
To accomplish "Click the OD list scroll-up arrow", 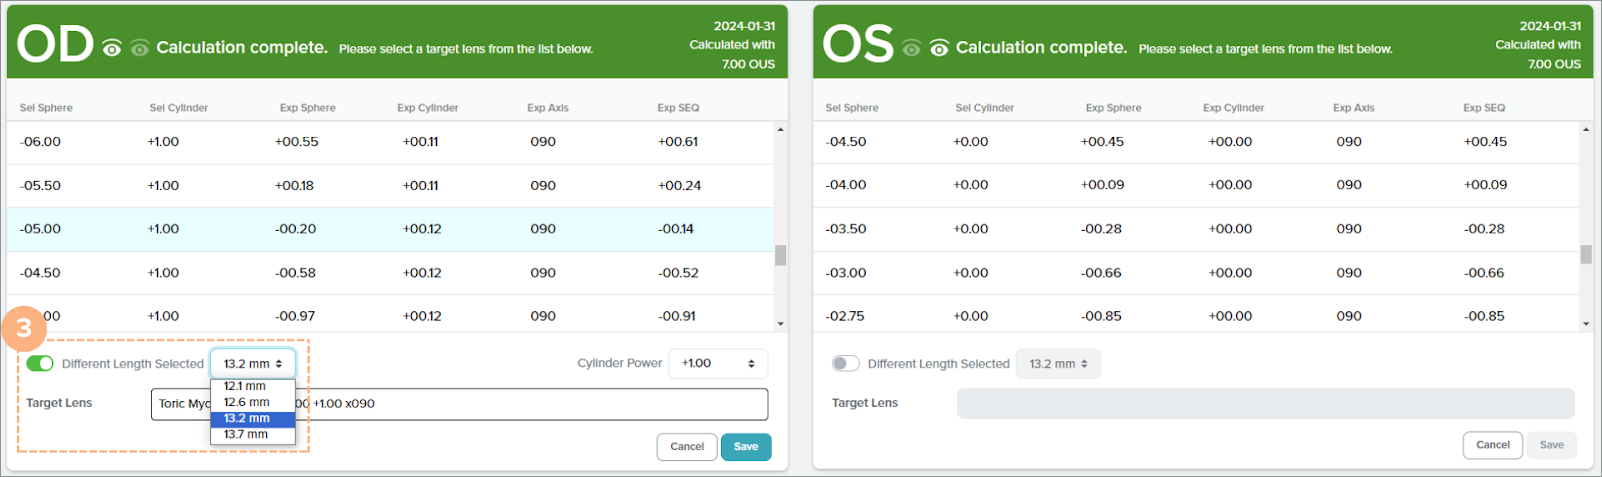I will point(780,130).
